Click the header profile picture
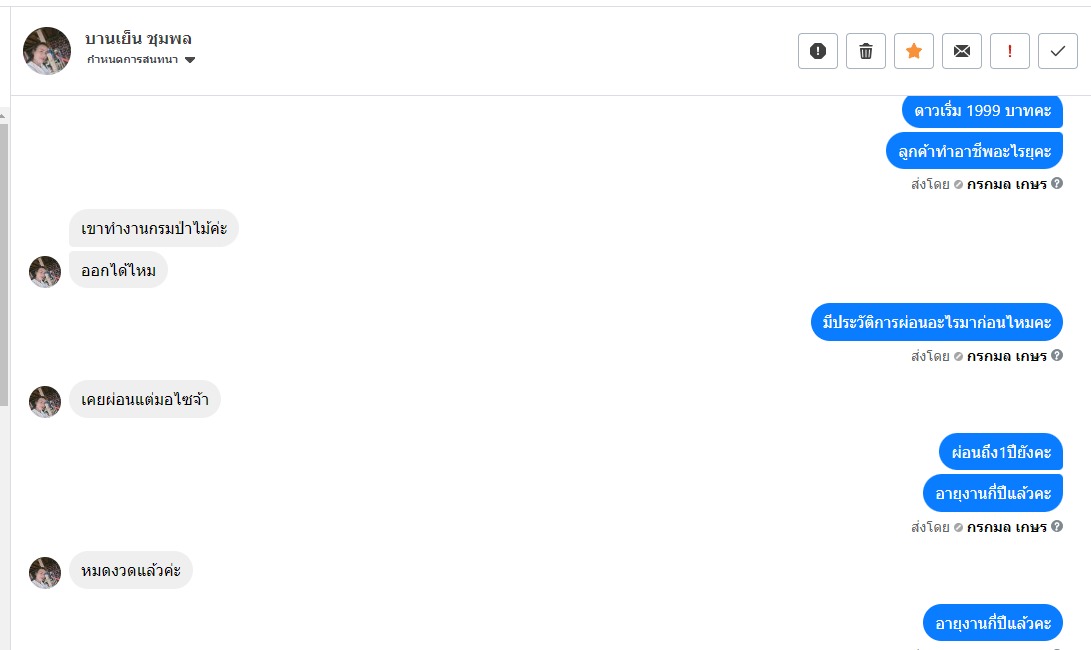Screen dimensions: 1091x650 click(x=47, y=51)
